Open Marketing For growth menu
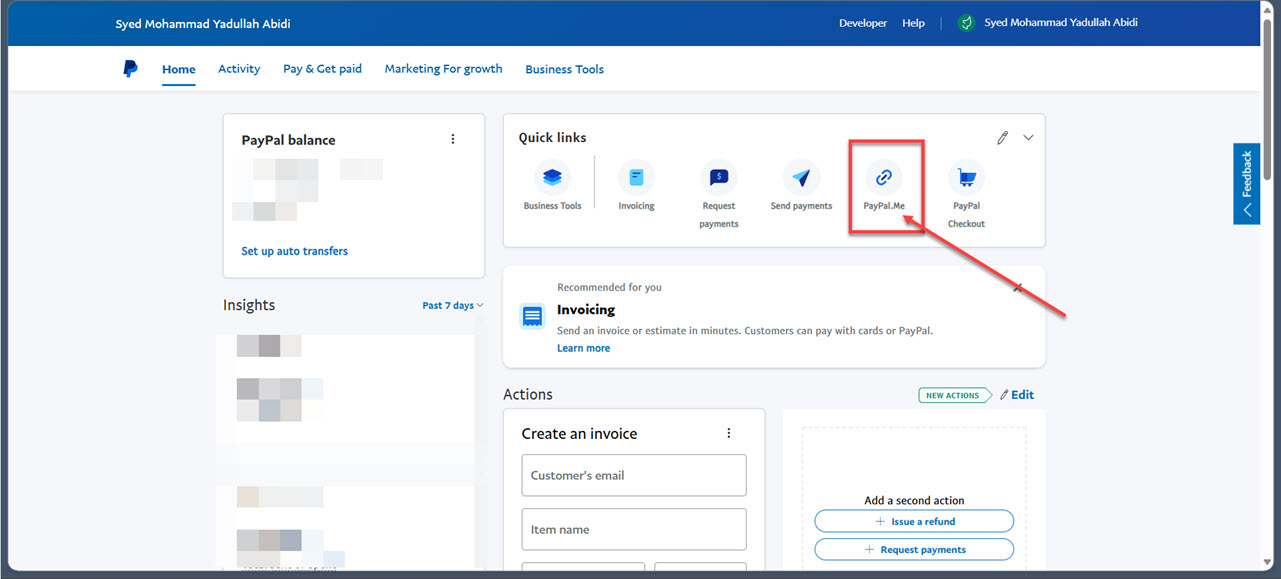 pos(443,69)
